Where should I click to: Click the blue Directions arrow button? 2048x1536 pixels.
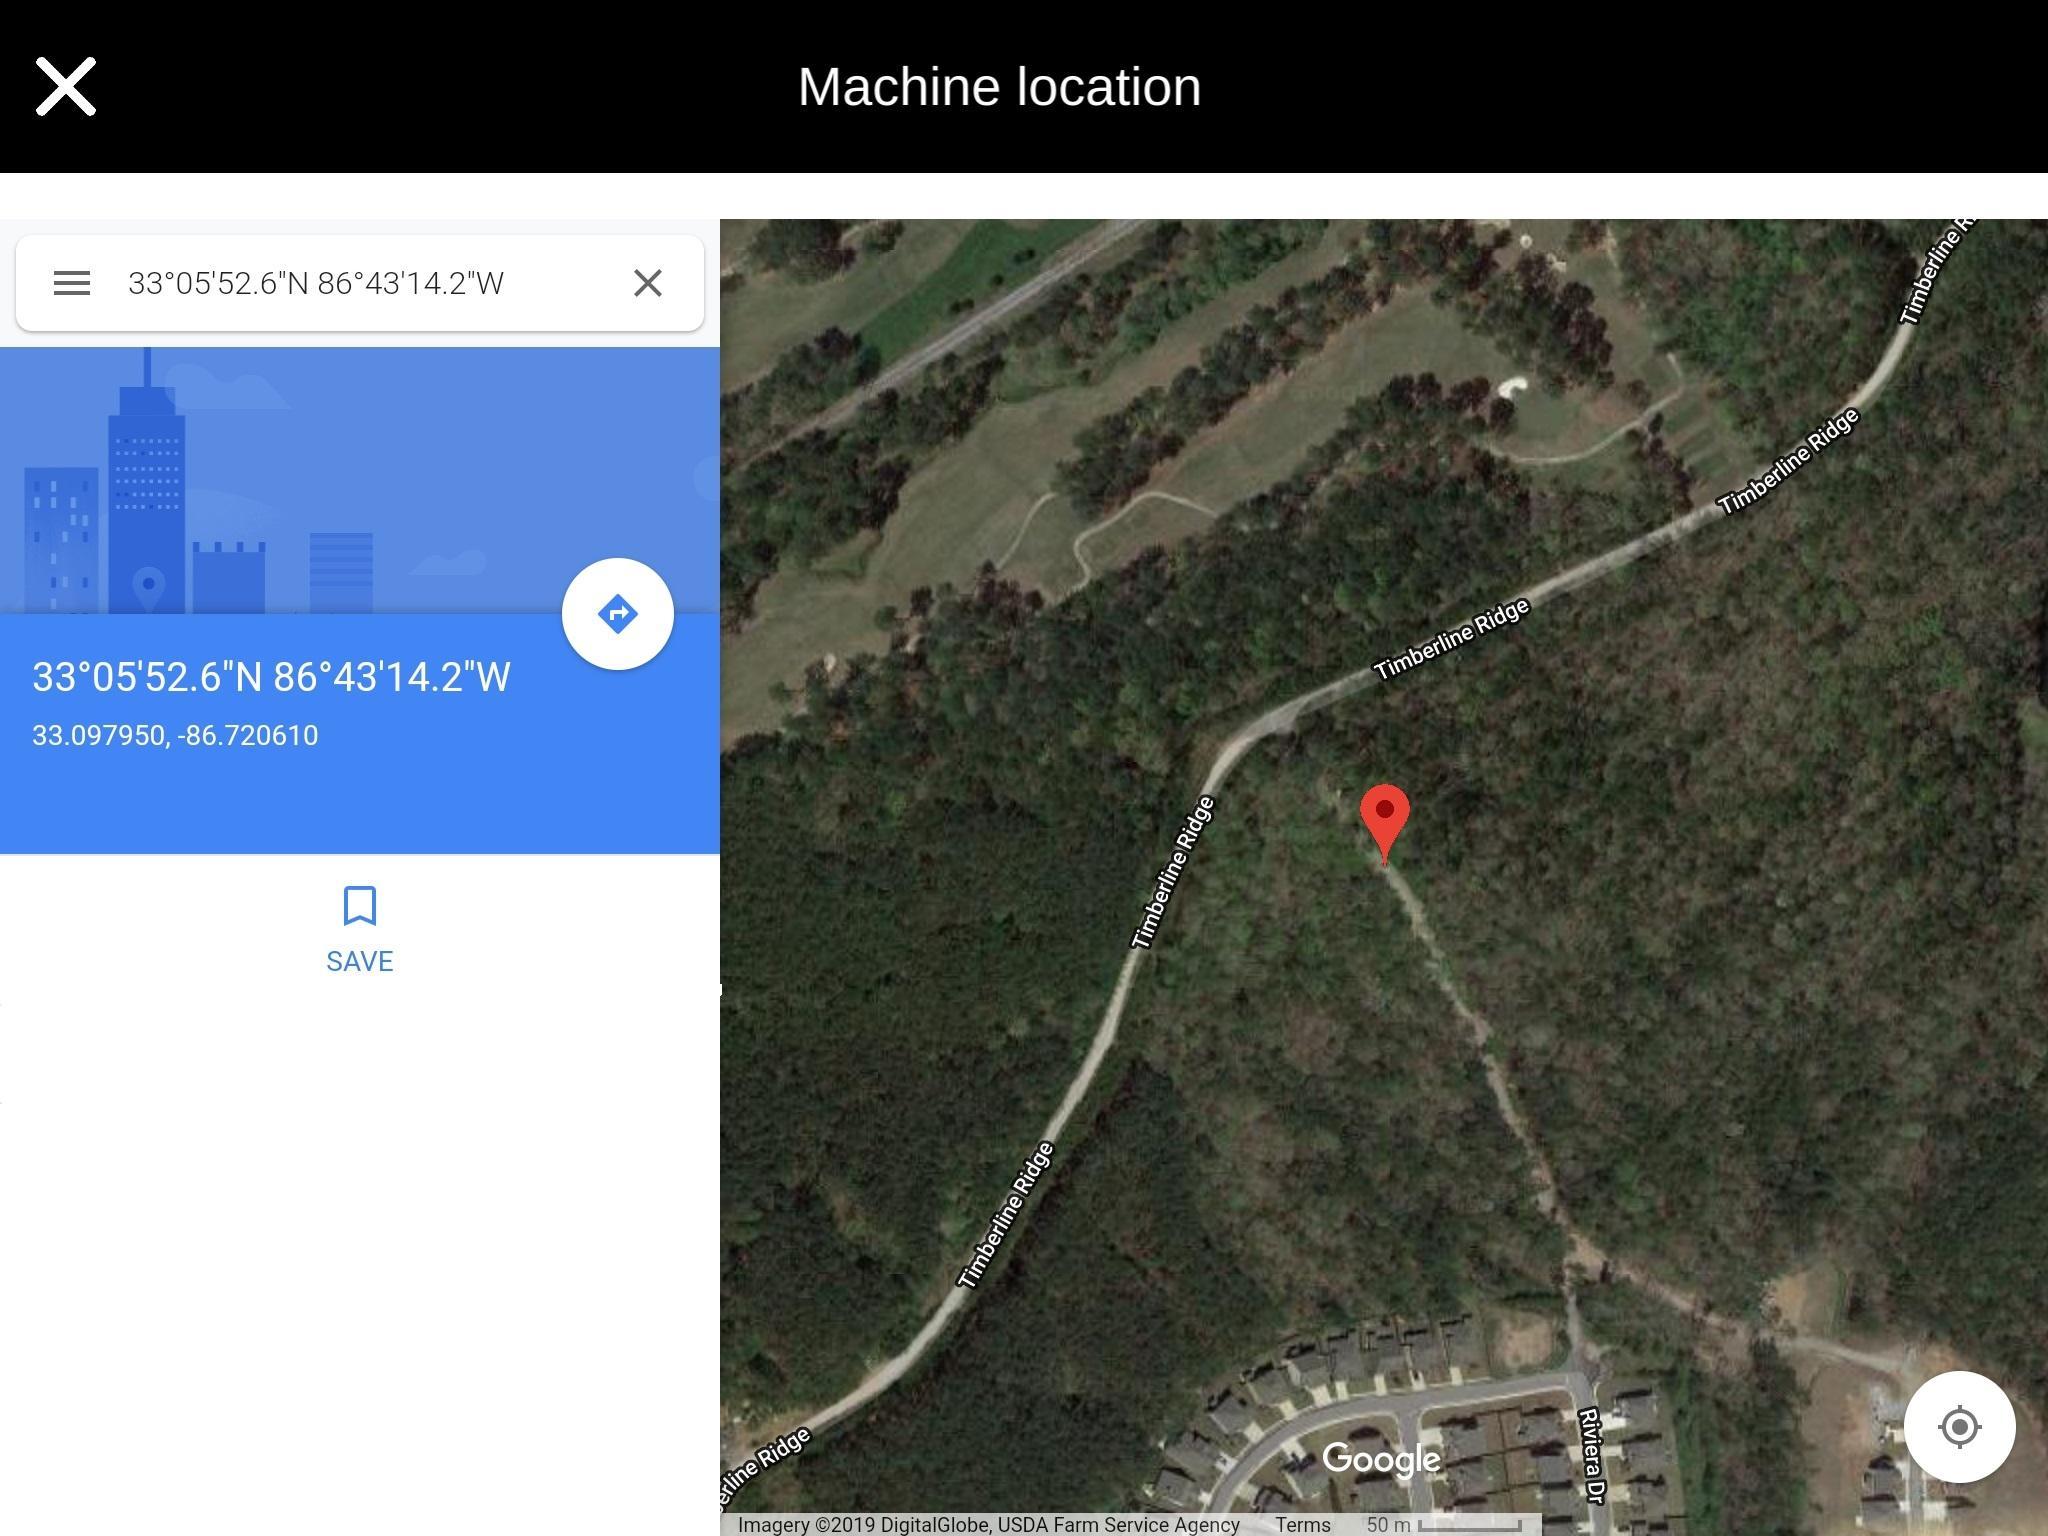[618, 613]
